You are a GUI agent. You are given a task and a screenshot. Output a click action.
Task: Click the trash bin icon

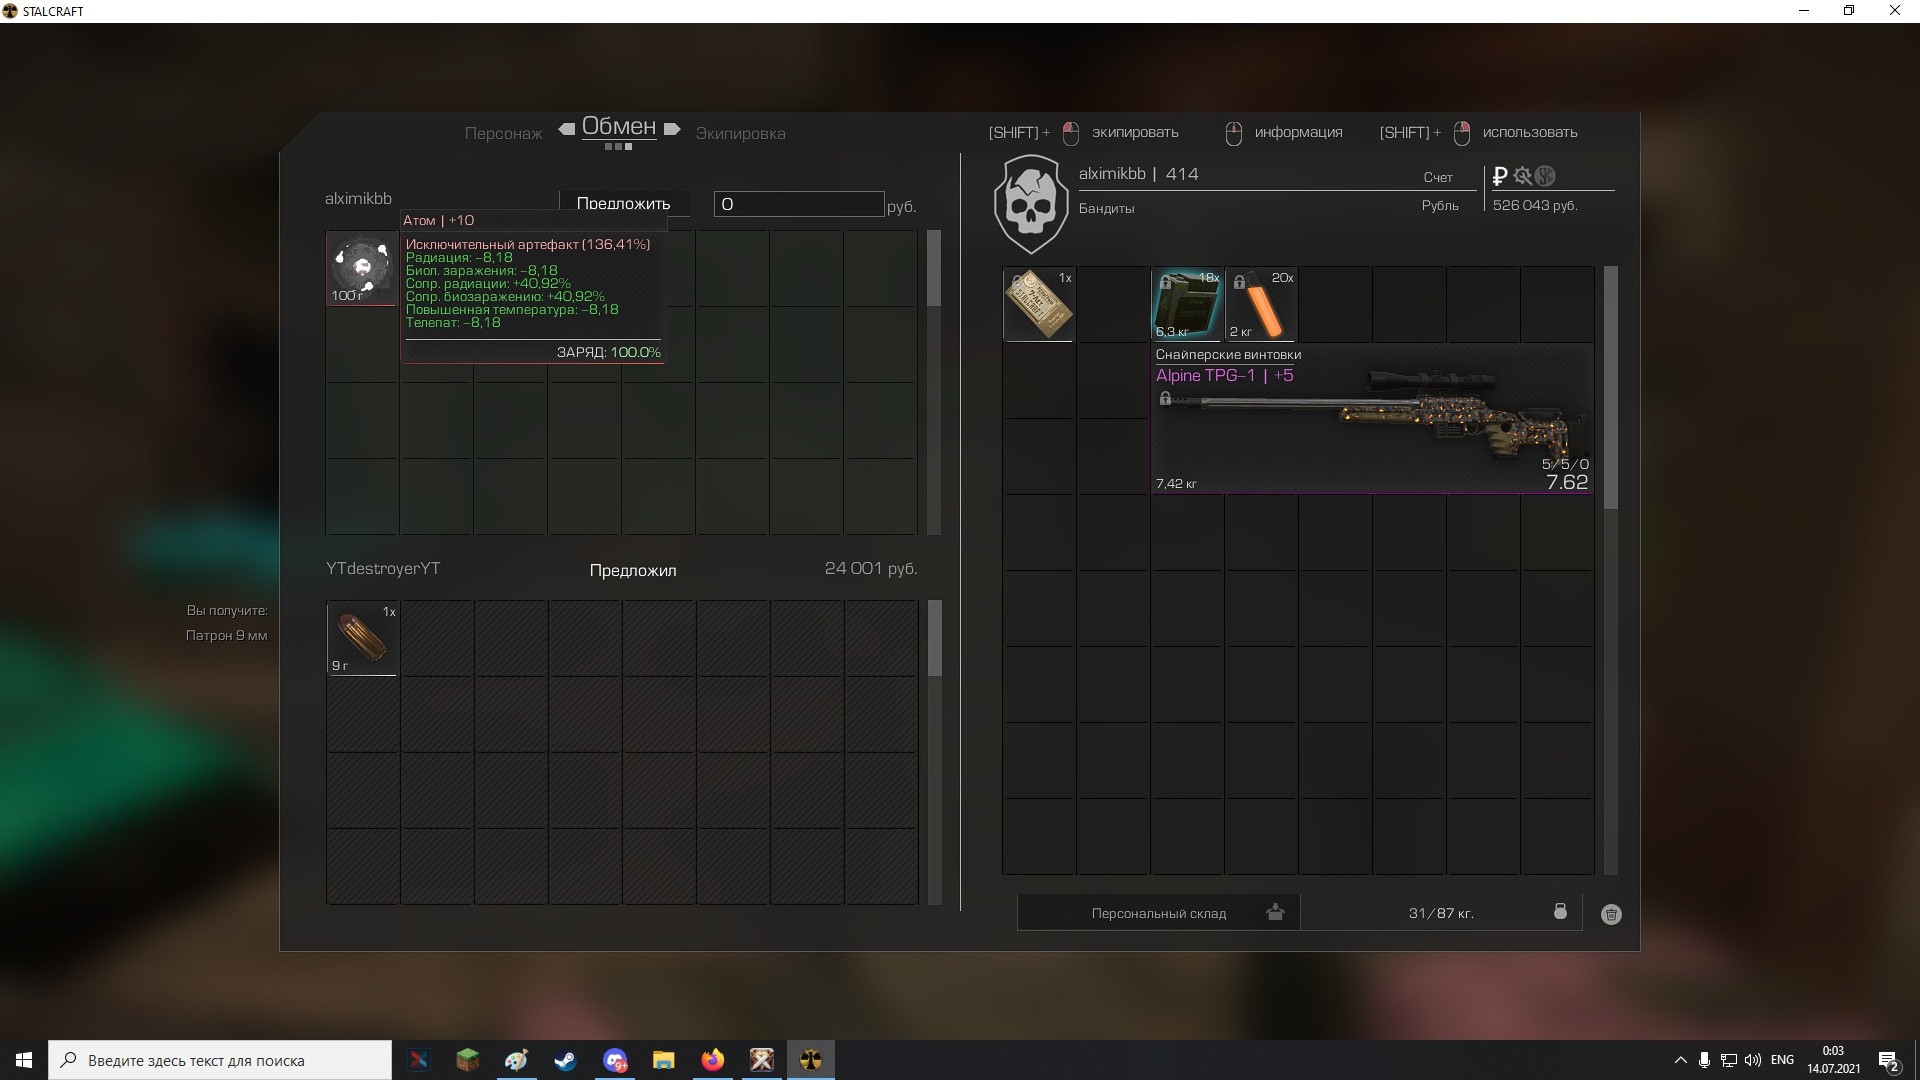click(1611, 914)
